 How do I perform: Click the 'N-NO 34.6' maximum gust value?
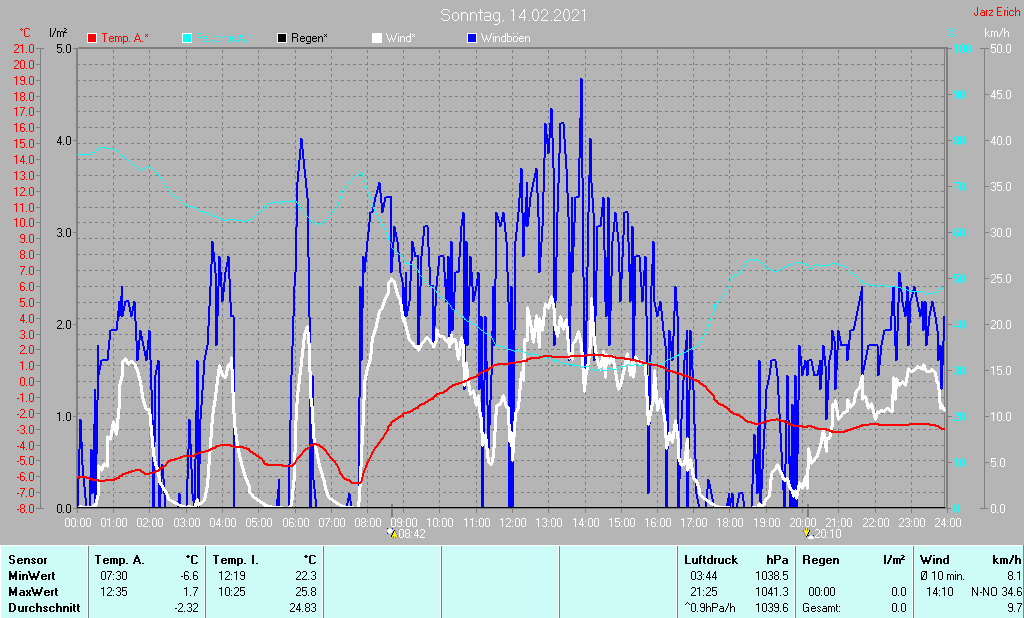point(996,592)
